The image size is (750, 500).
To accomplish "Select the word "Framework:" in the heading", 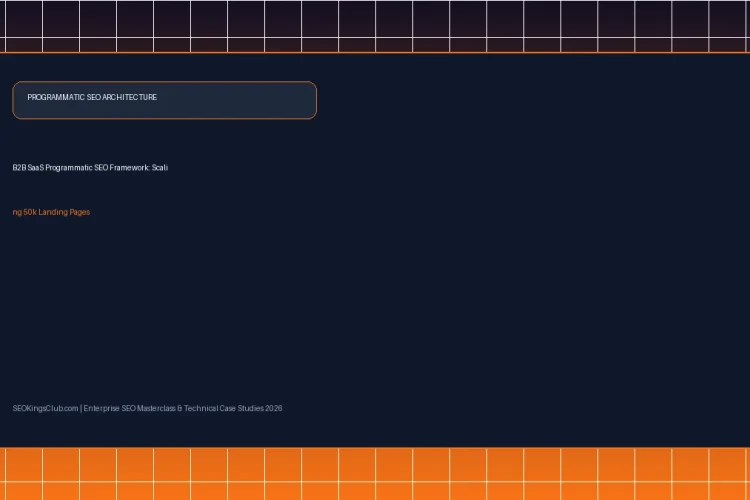I will pyautogui.click(x=130, y=167).
